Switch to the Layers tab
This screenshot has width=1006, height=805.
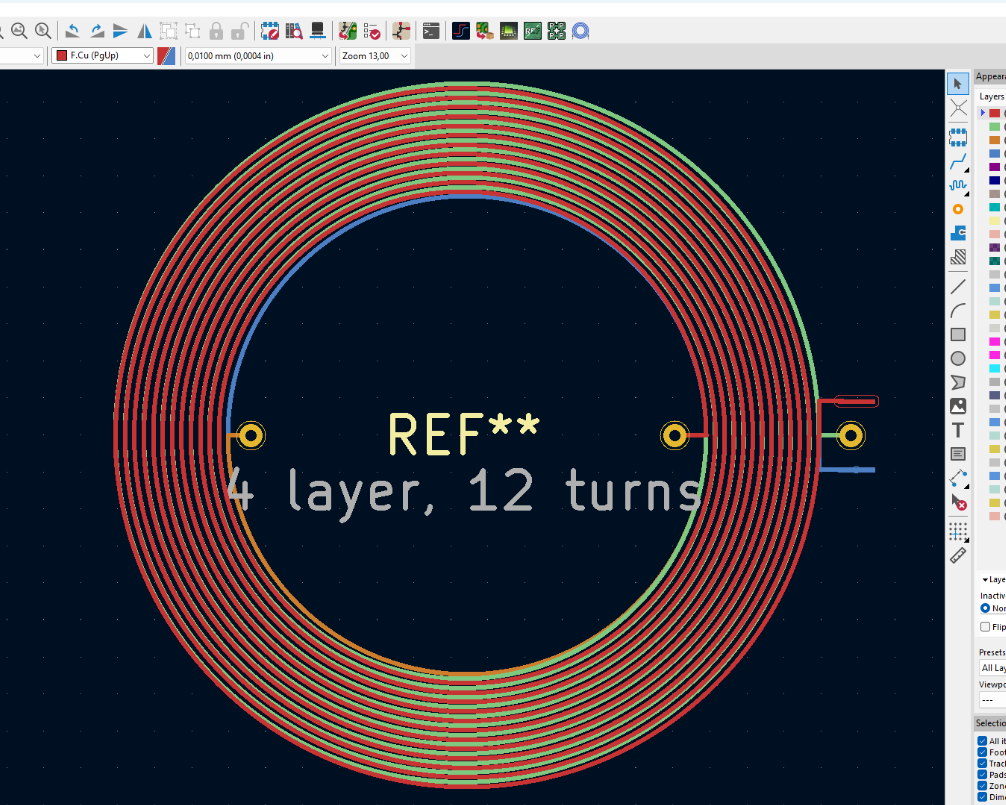click(x=992, y=96)
